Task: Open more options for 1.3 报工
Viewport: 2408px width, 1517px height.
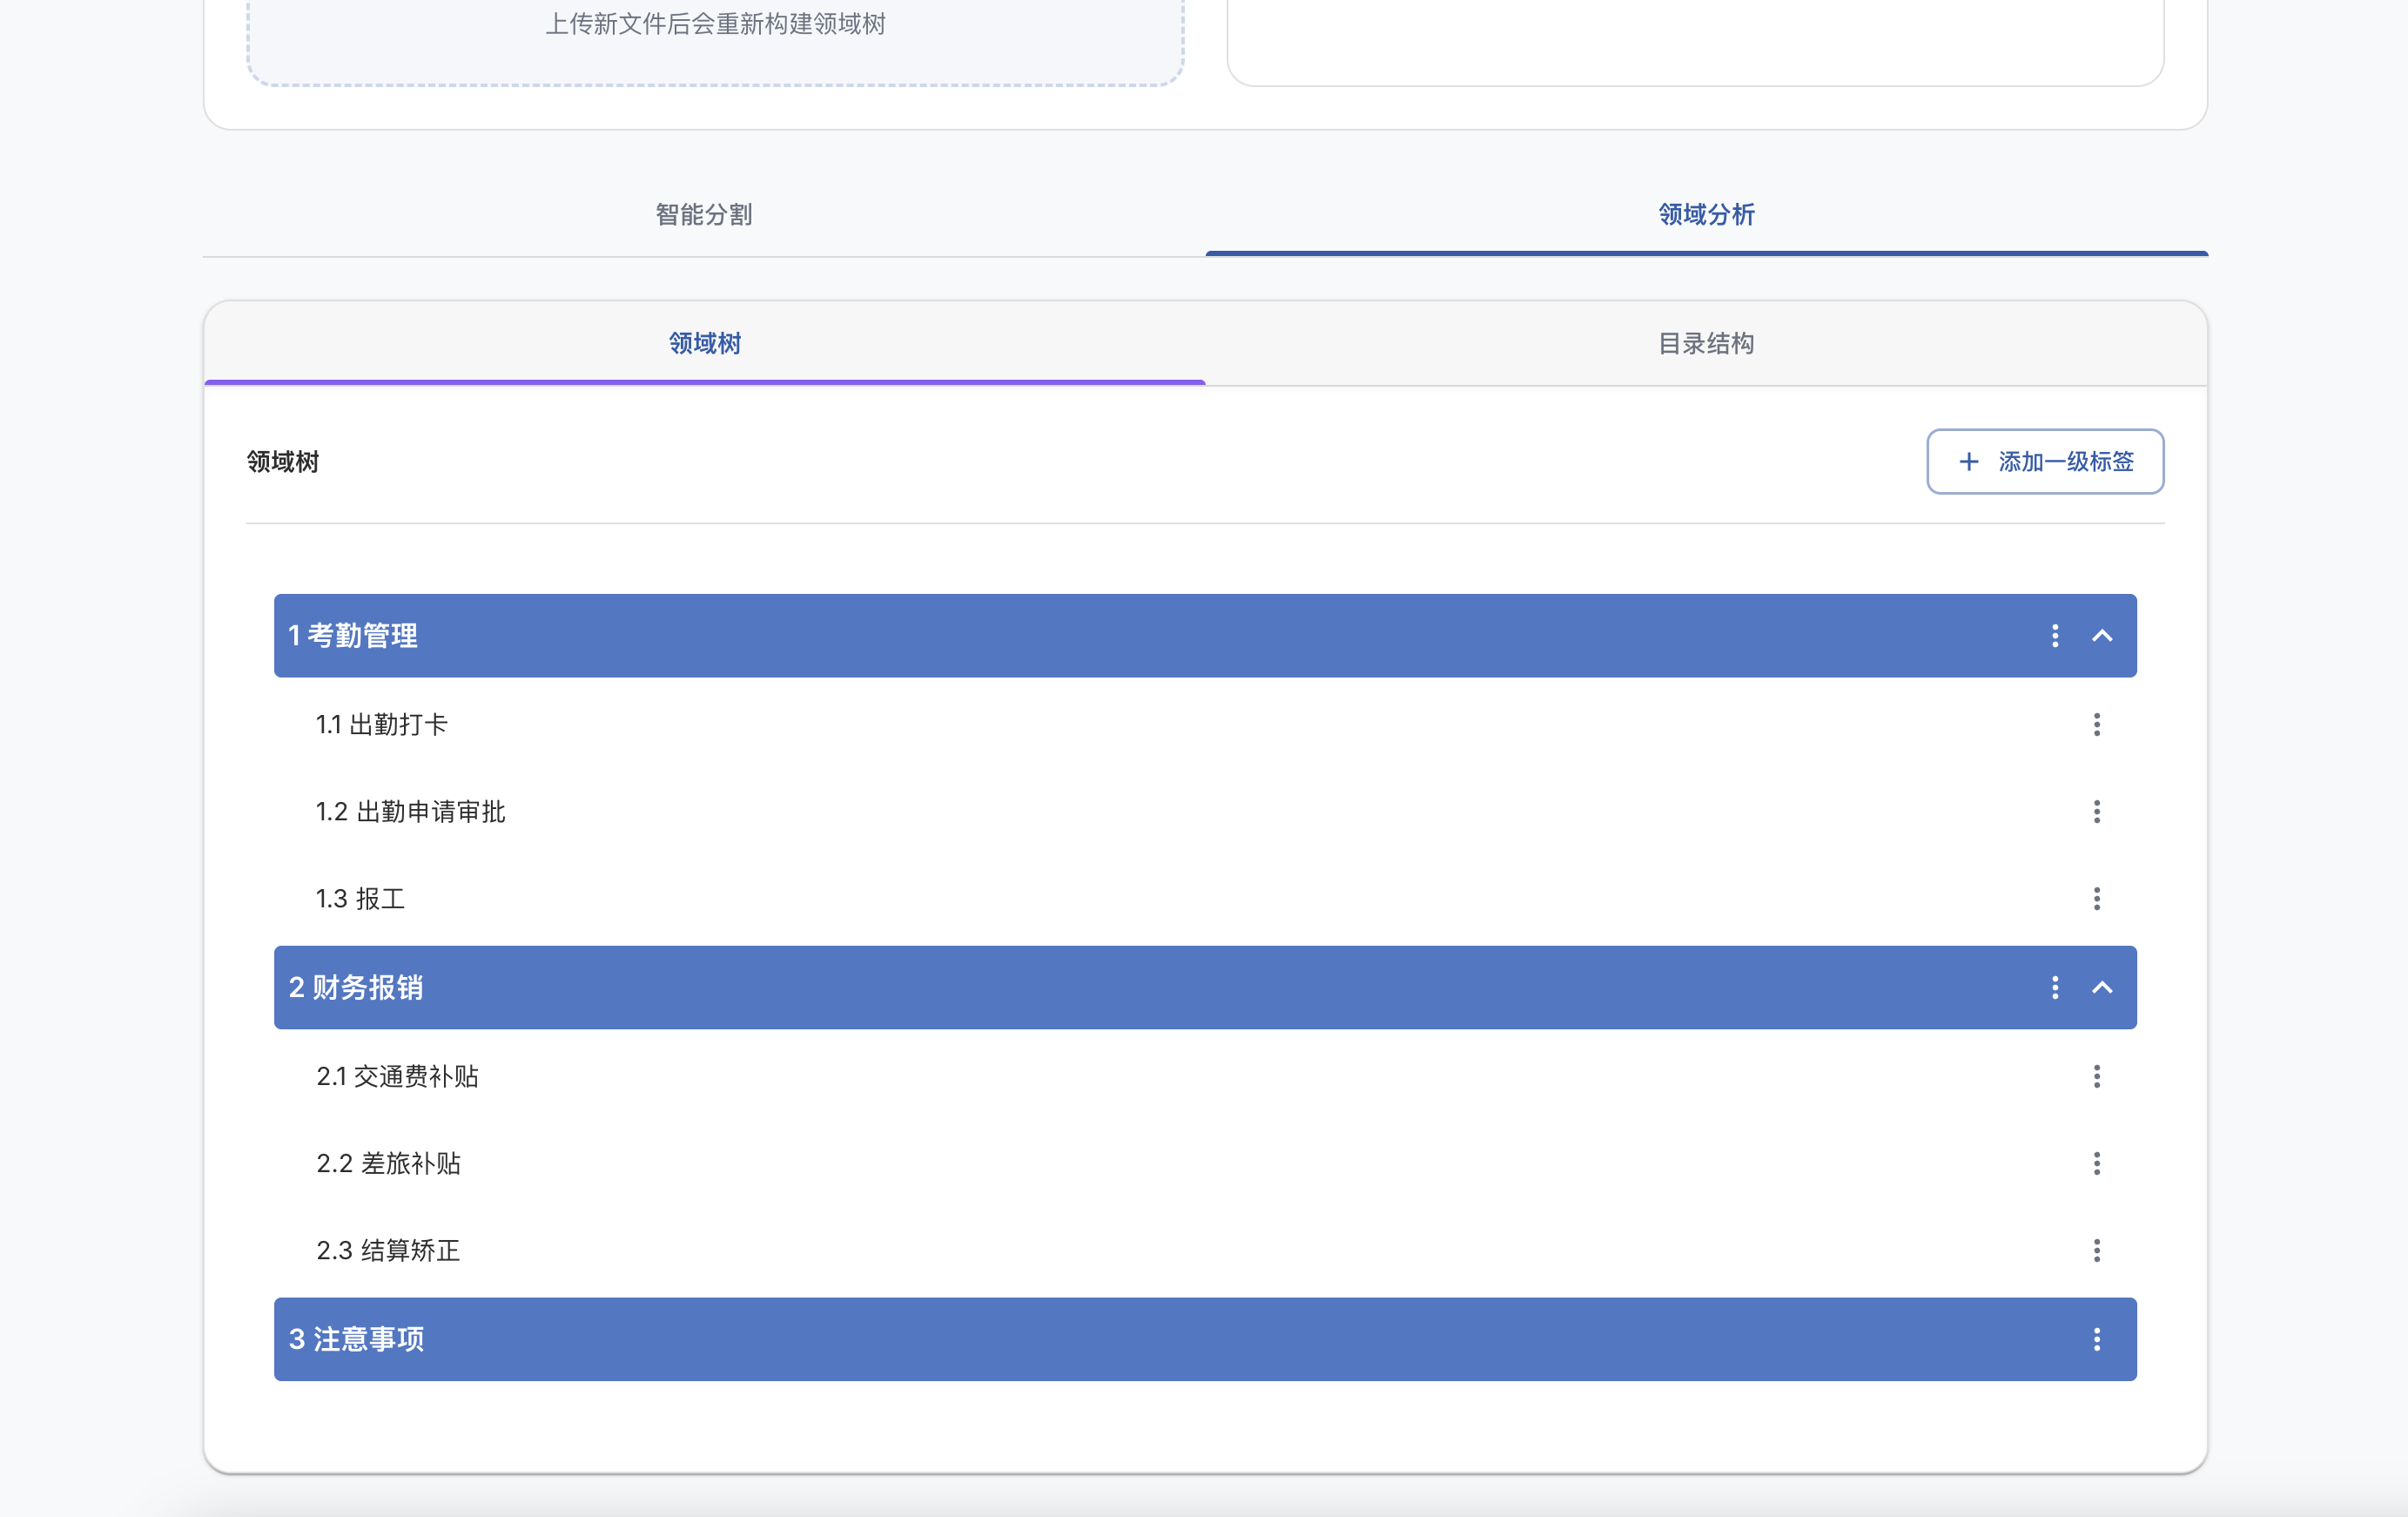Action: 2096,898
